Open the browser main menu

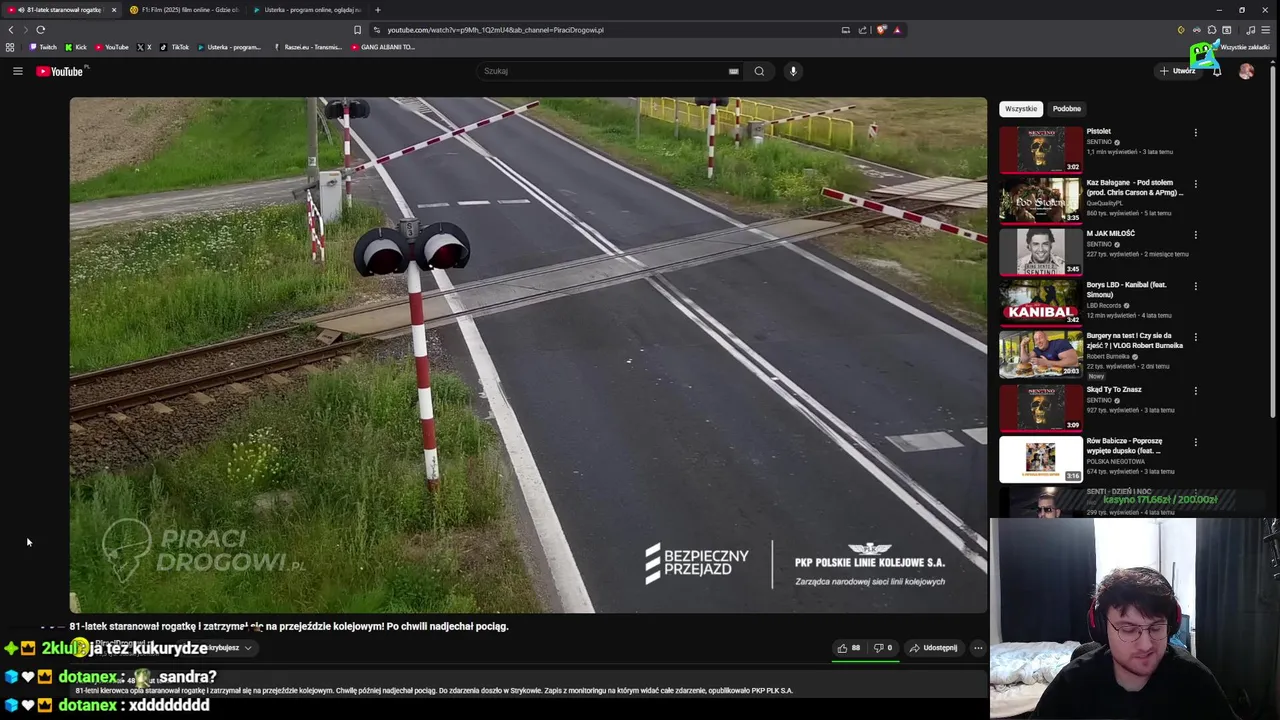tap(1266, 30)
